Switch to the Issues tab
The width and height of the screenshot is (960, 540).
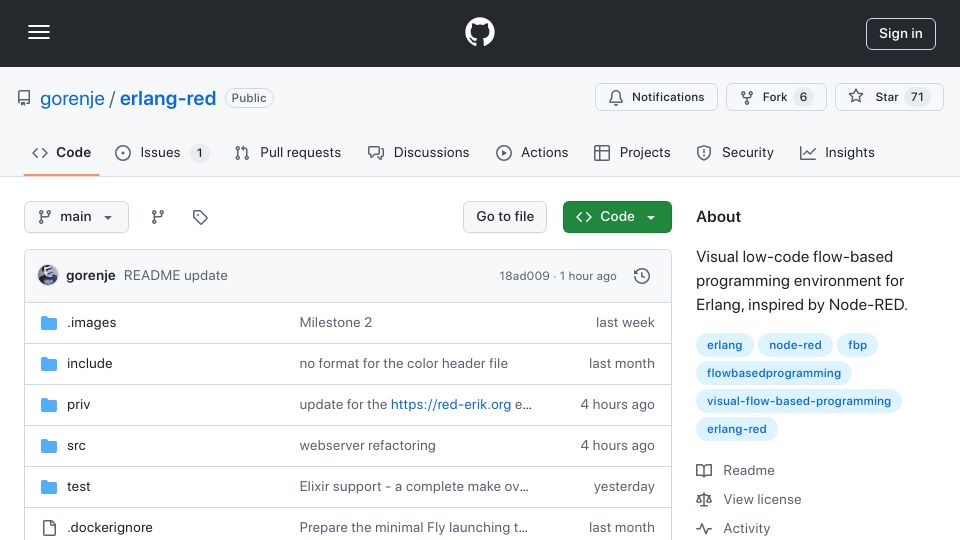point(162,152)
